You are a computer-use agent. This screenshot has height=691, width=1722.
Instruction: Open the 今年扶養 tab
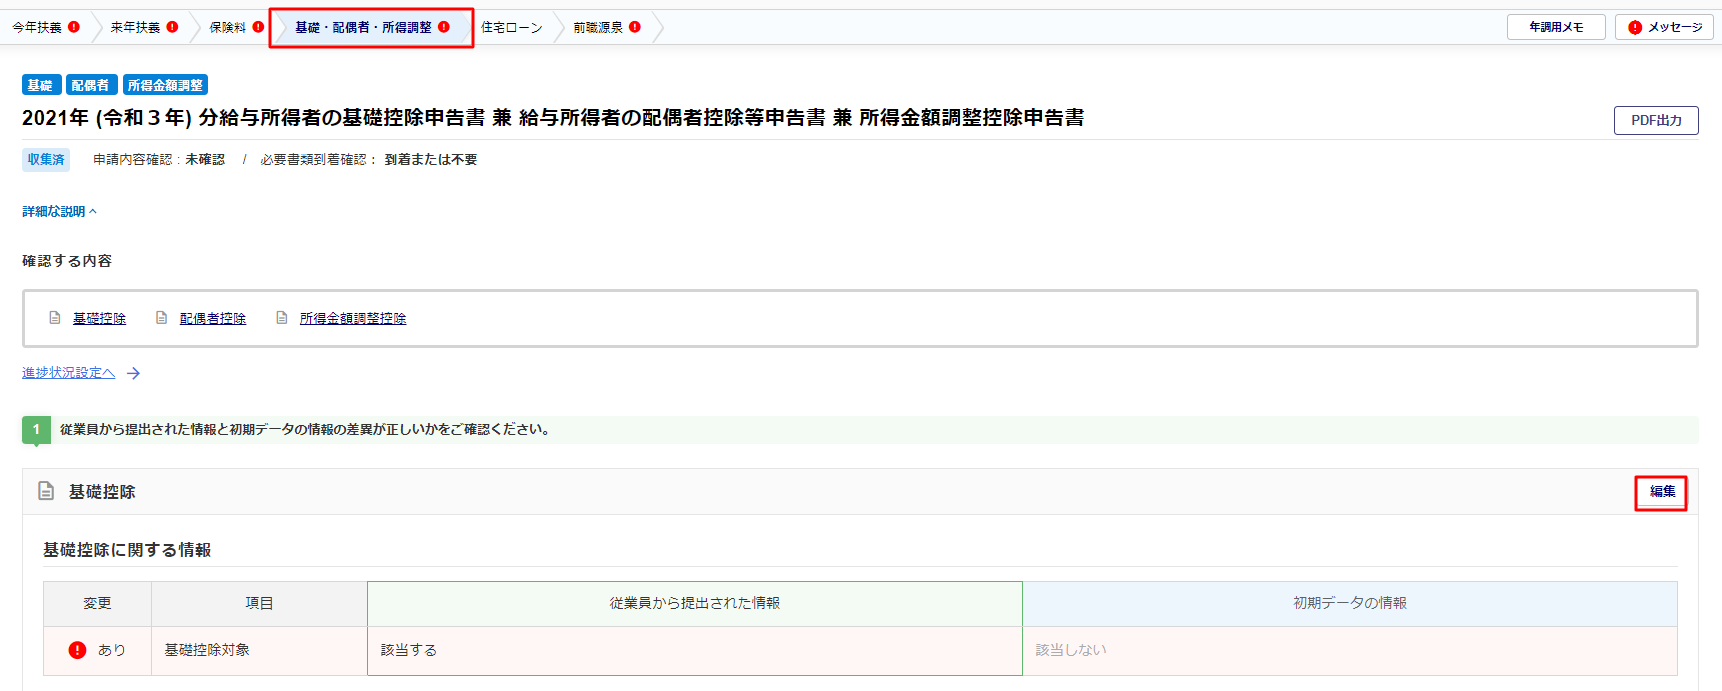(37, 28)
